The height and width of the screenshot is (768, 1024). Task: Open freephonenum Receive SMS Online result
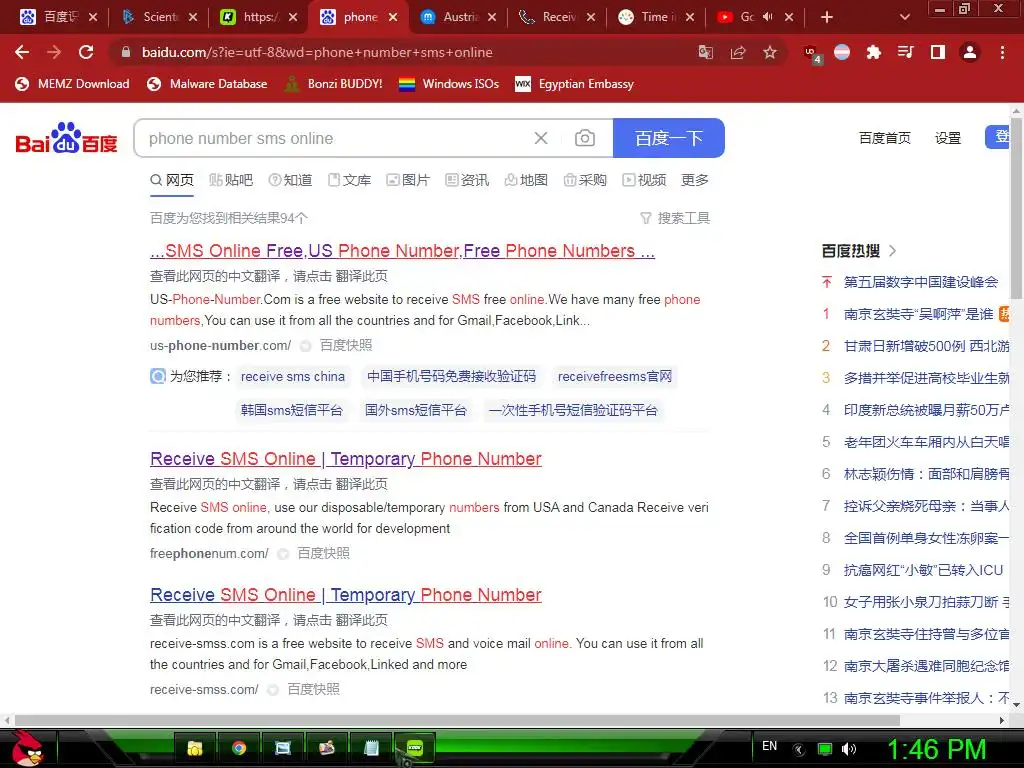pos(345,458)
